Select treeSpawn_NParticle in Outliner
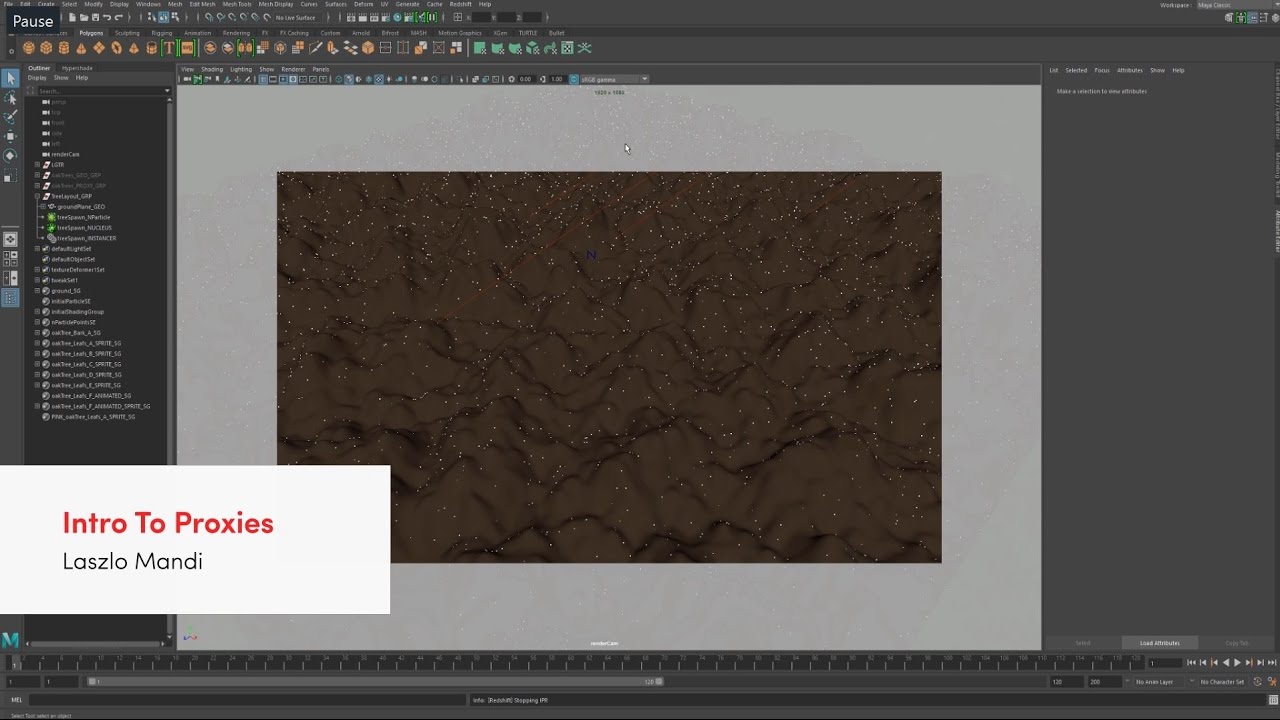1280x720 pixels. coord(83,217)
